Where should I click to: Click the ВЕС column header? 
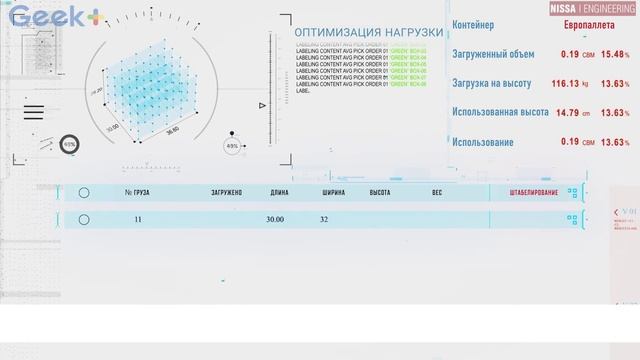click(437, 193)
